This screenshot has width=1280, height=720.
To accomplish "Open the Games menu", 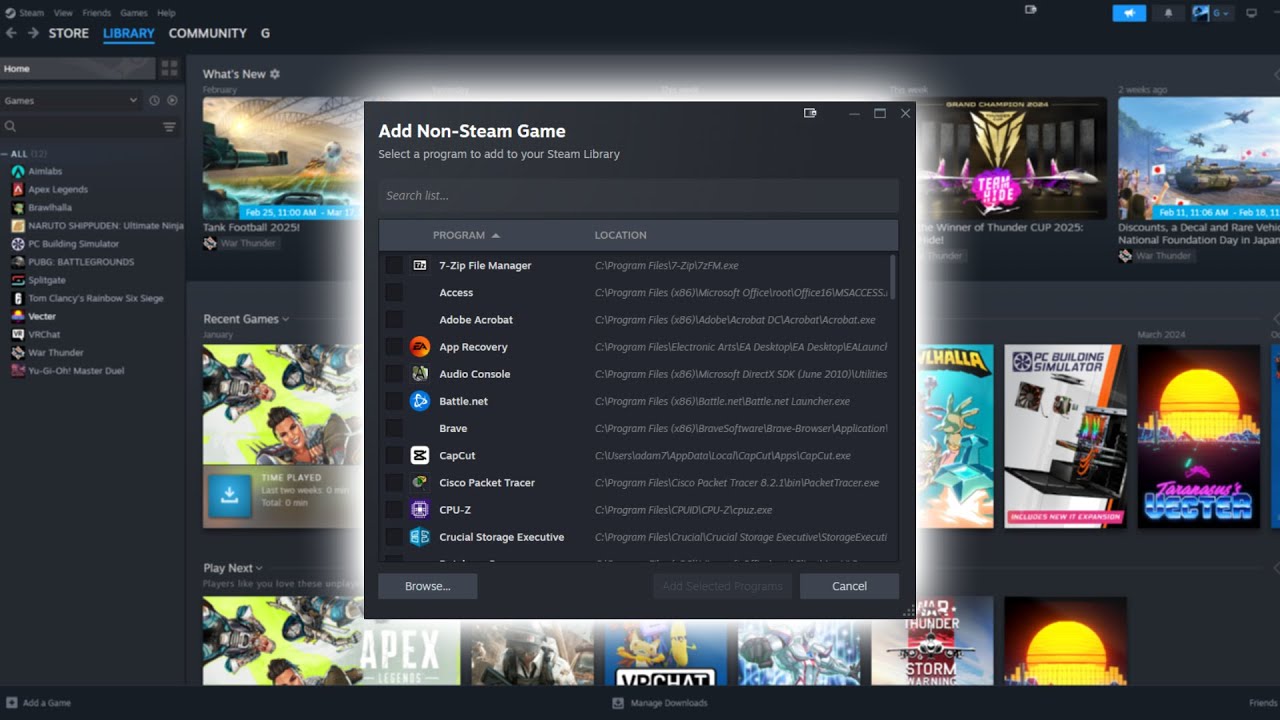I will pos(134,13).
